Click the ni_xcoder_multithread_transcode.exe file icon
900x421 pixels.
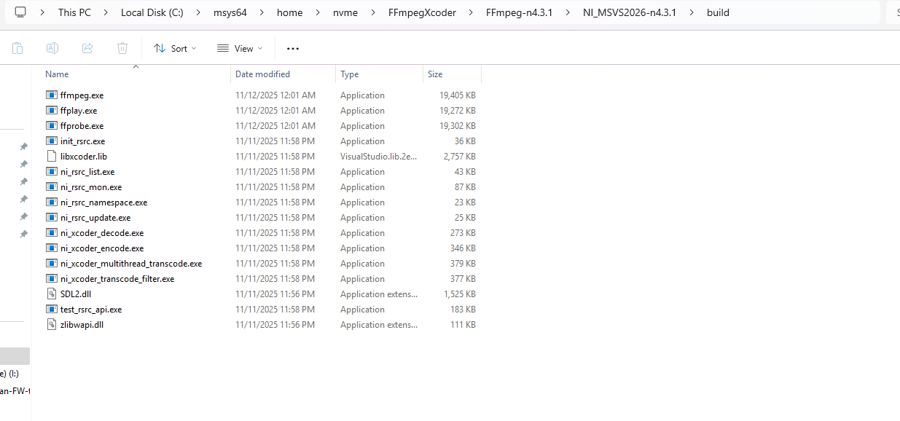point(52,264)
